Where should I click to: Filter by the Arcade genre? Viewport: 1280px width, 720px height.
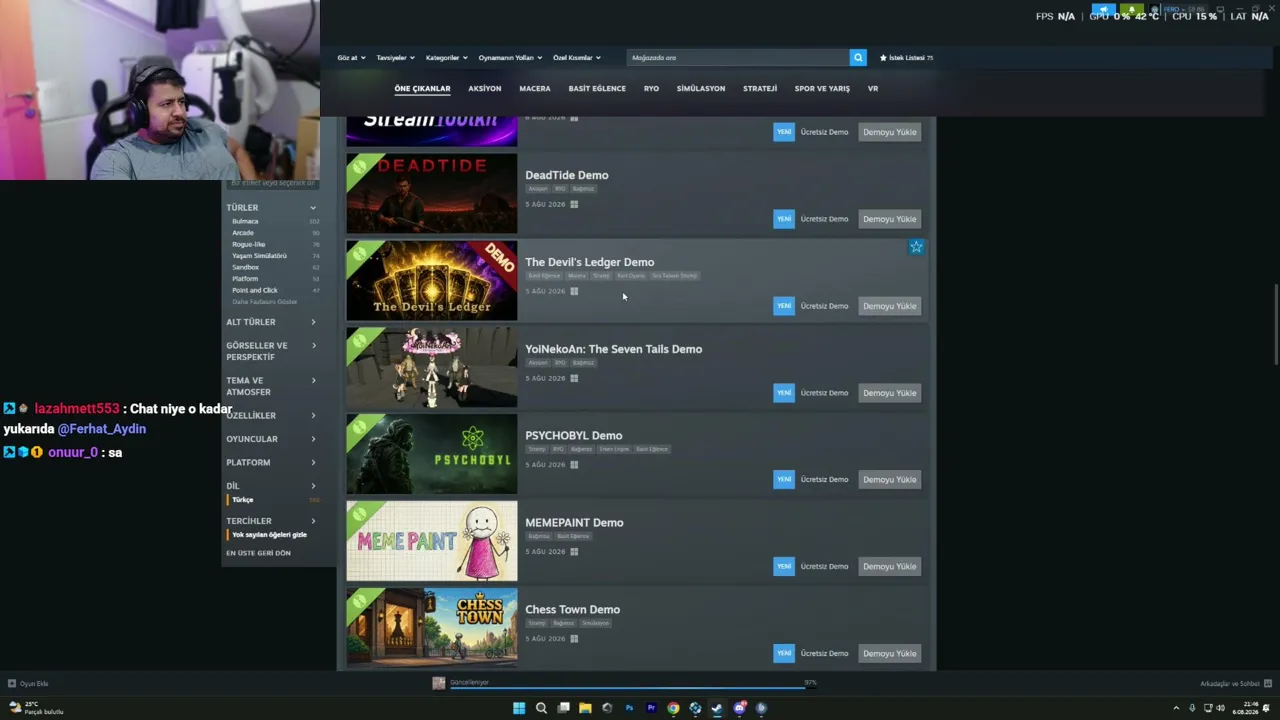click(243, 233)
